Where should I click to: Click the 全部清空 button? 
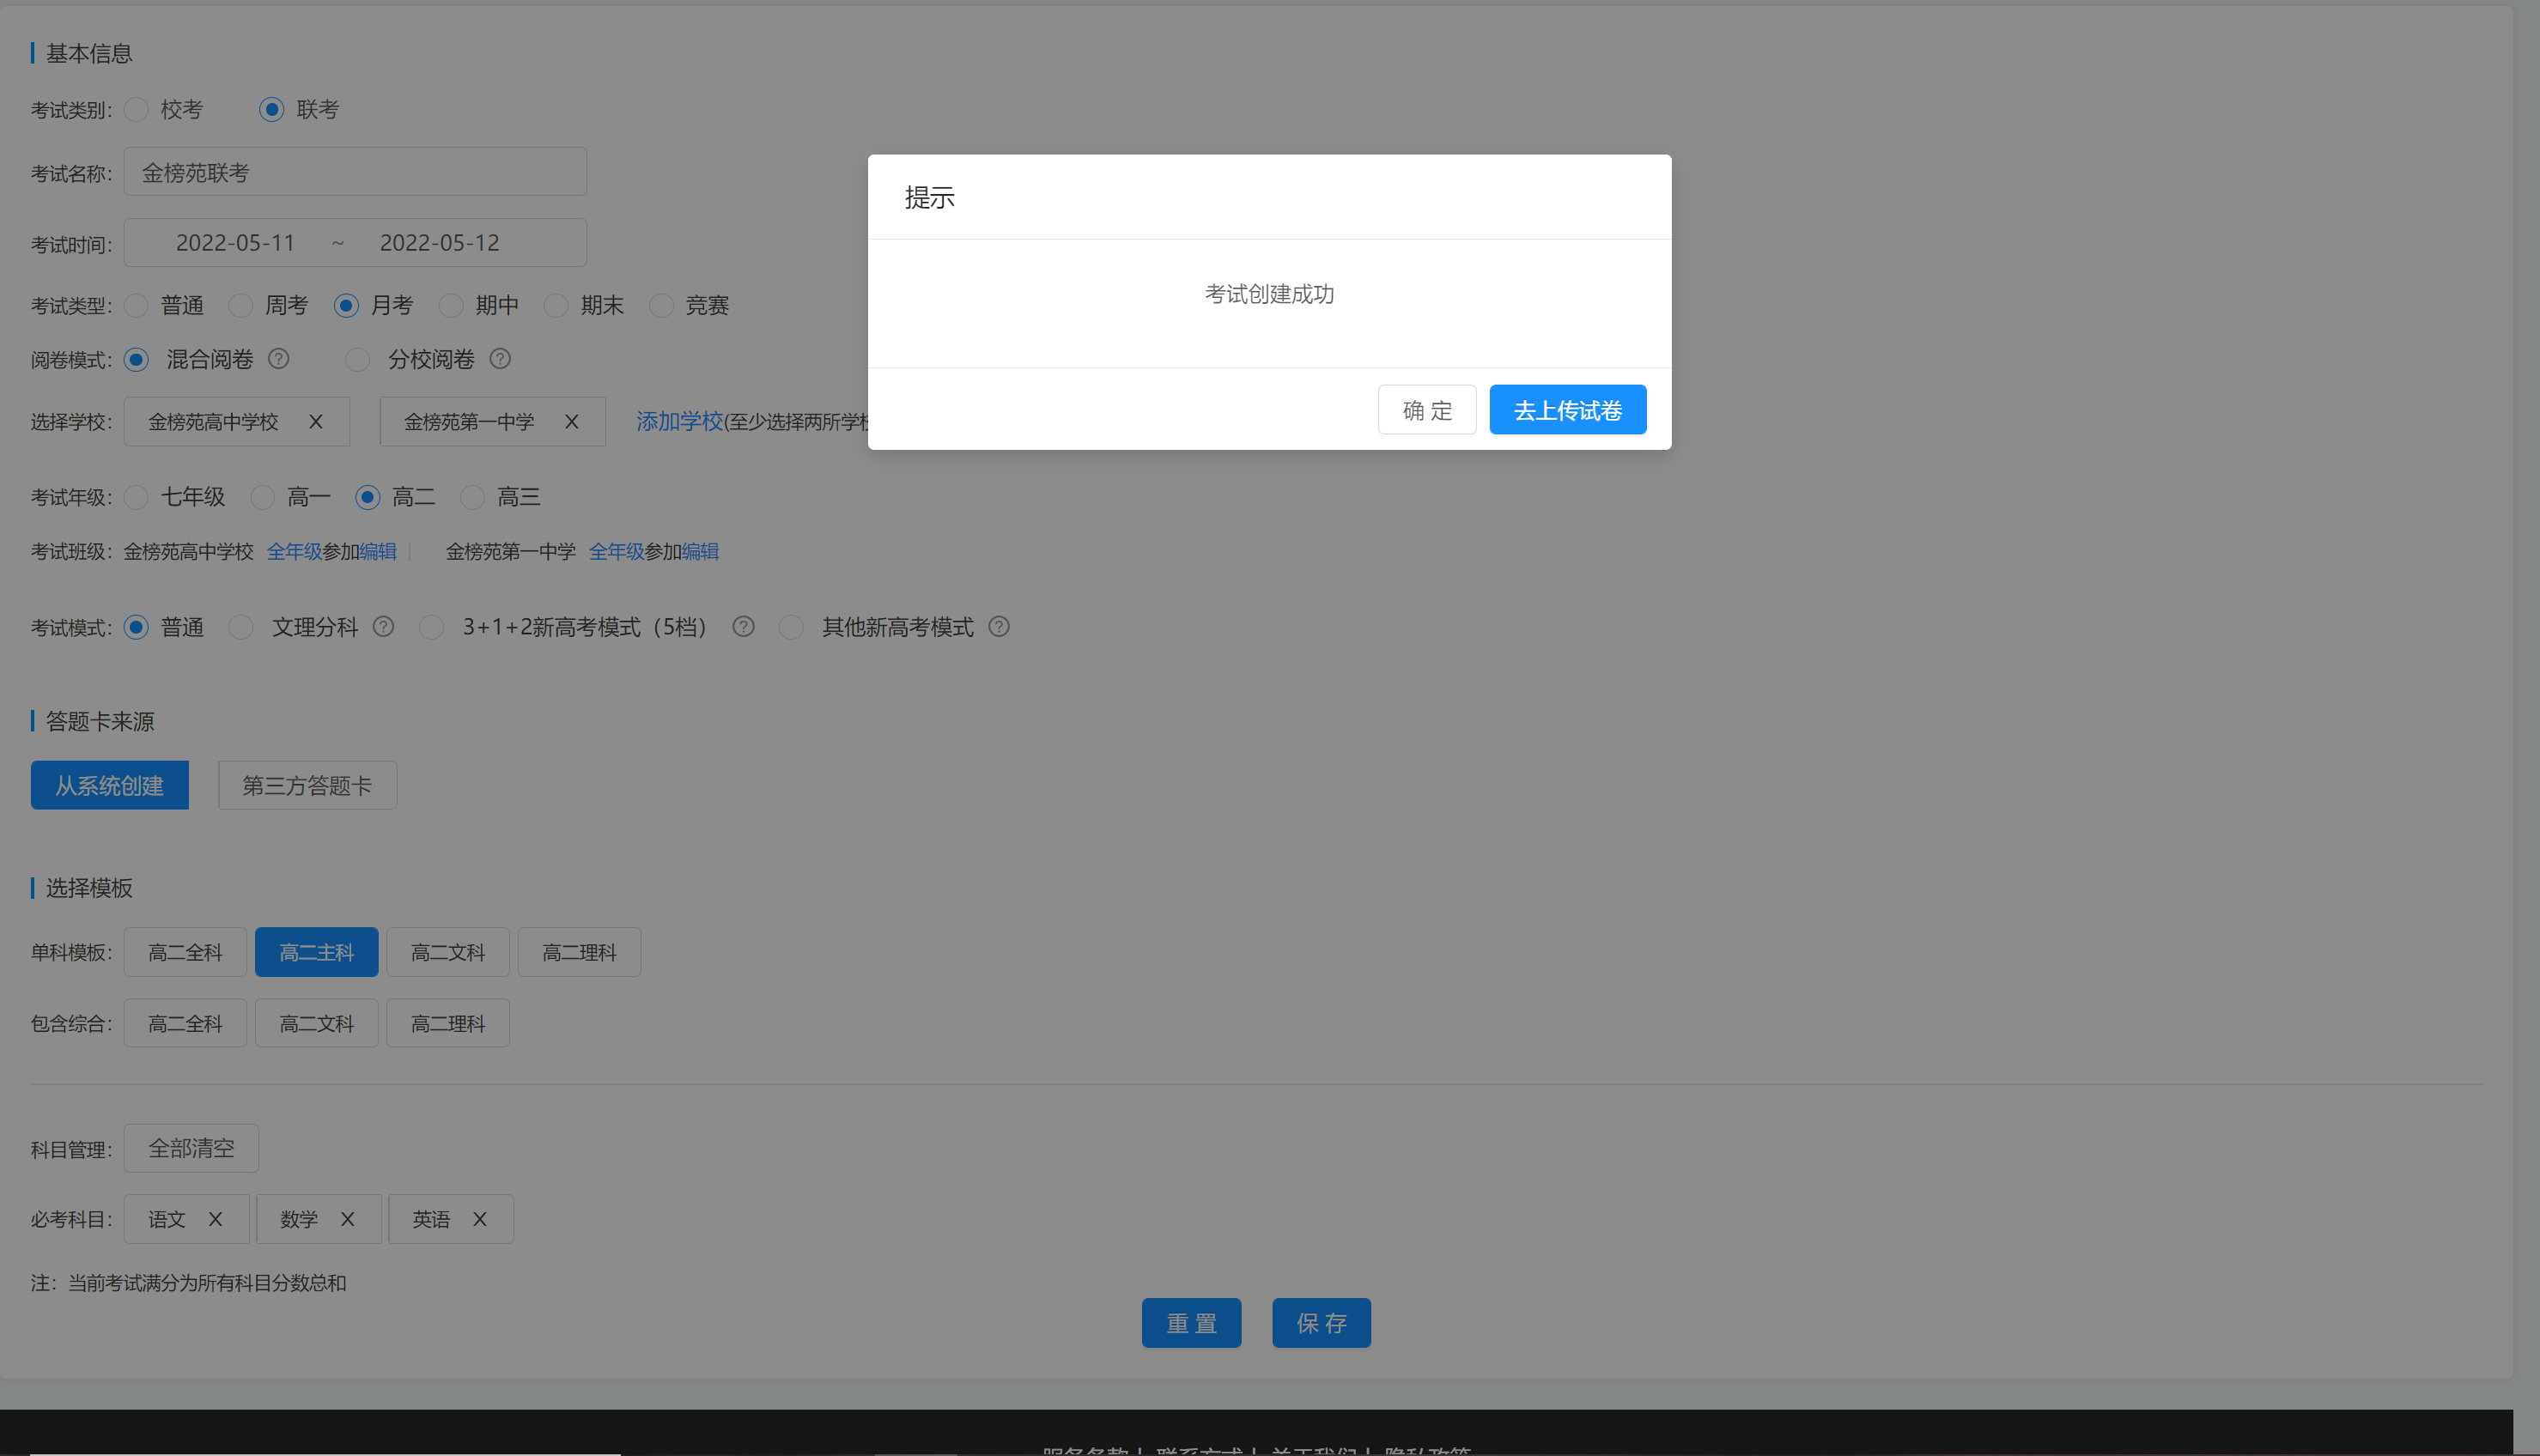click(x=191, y=1148)
